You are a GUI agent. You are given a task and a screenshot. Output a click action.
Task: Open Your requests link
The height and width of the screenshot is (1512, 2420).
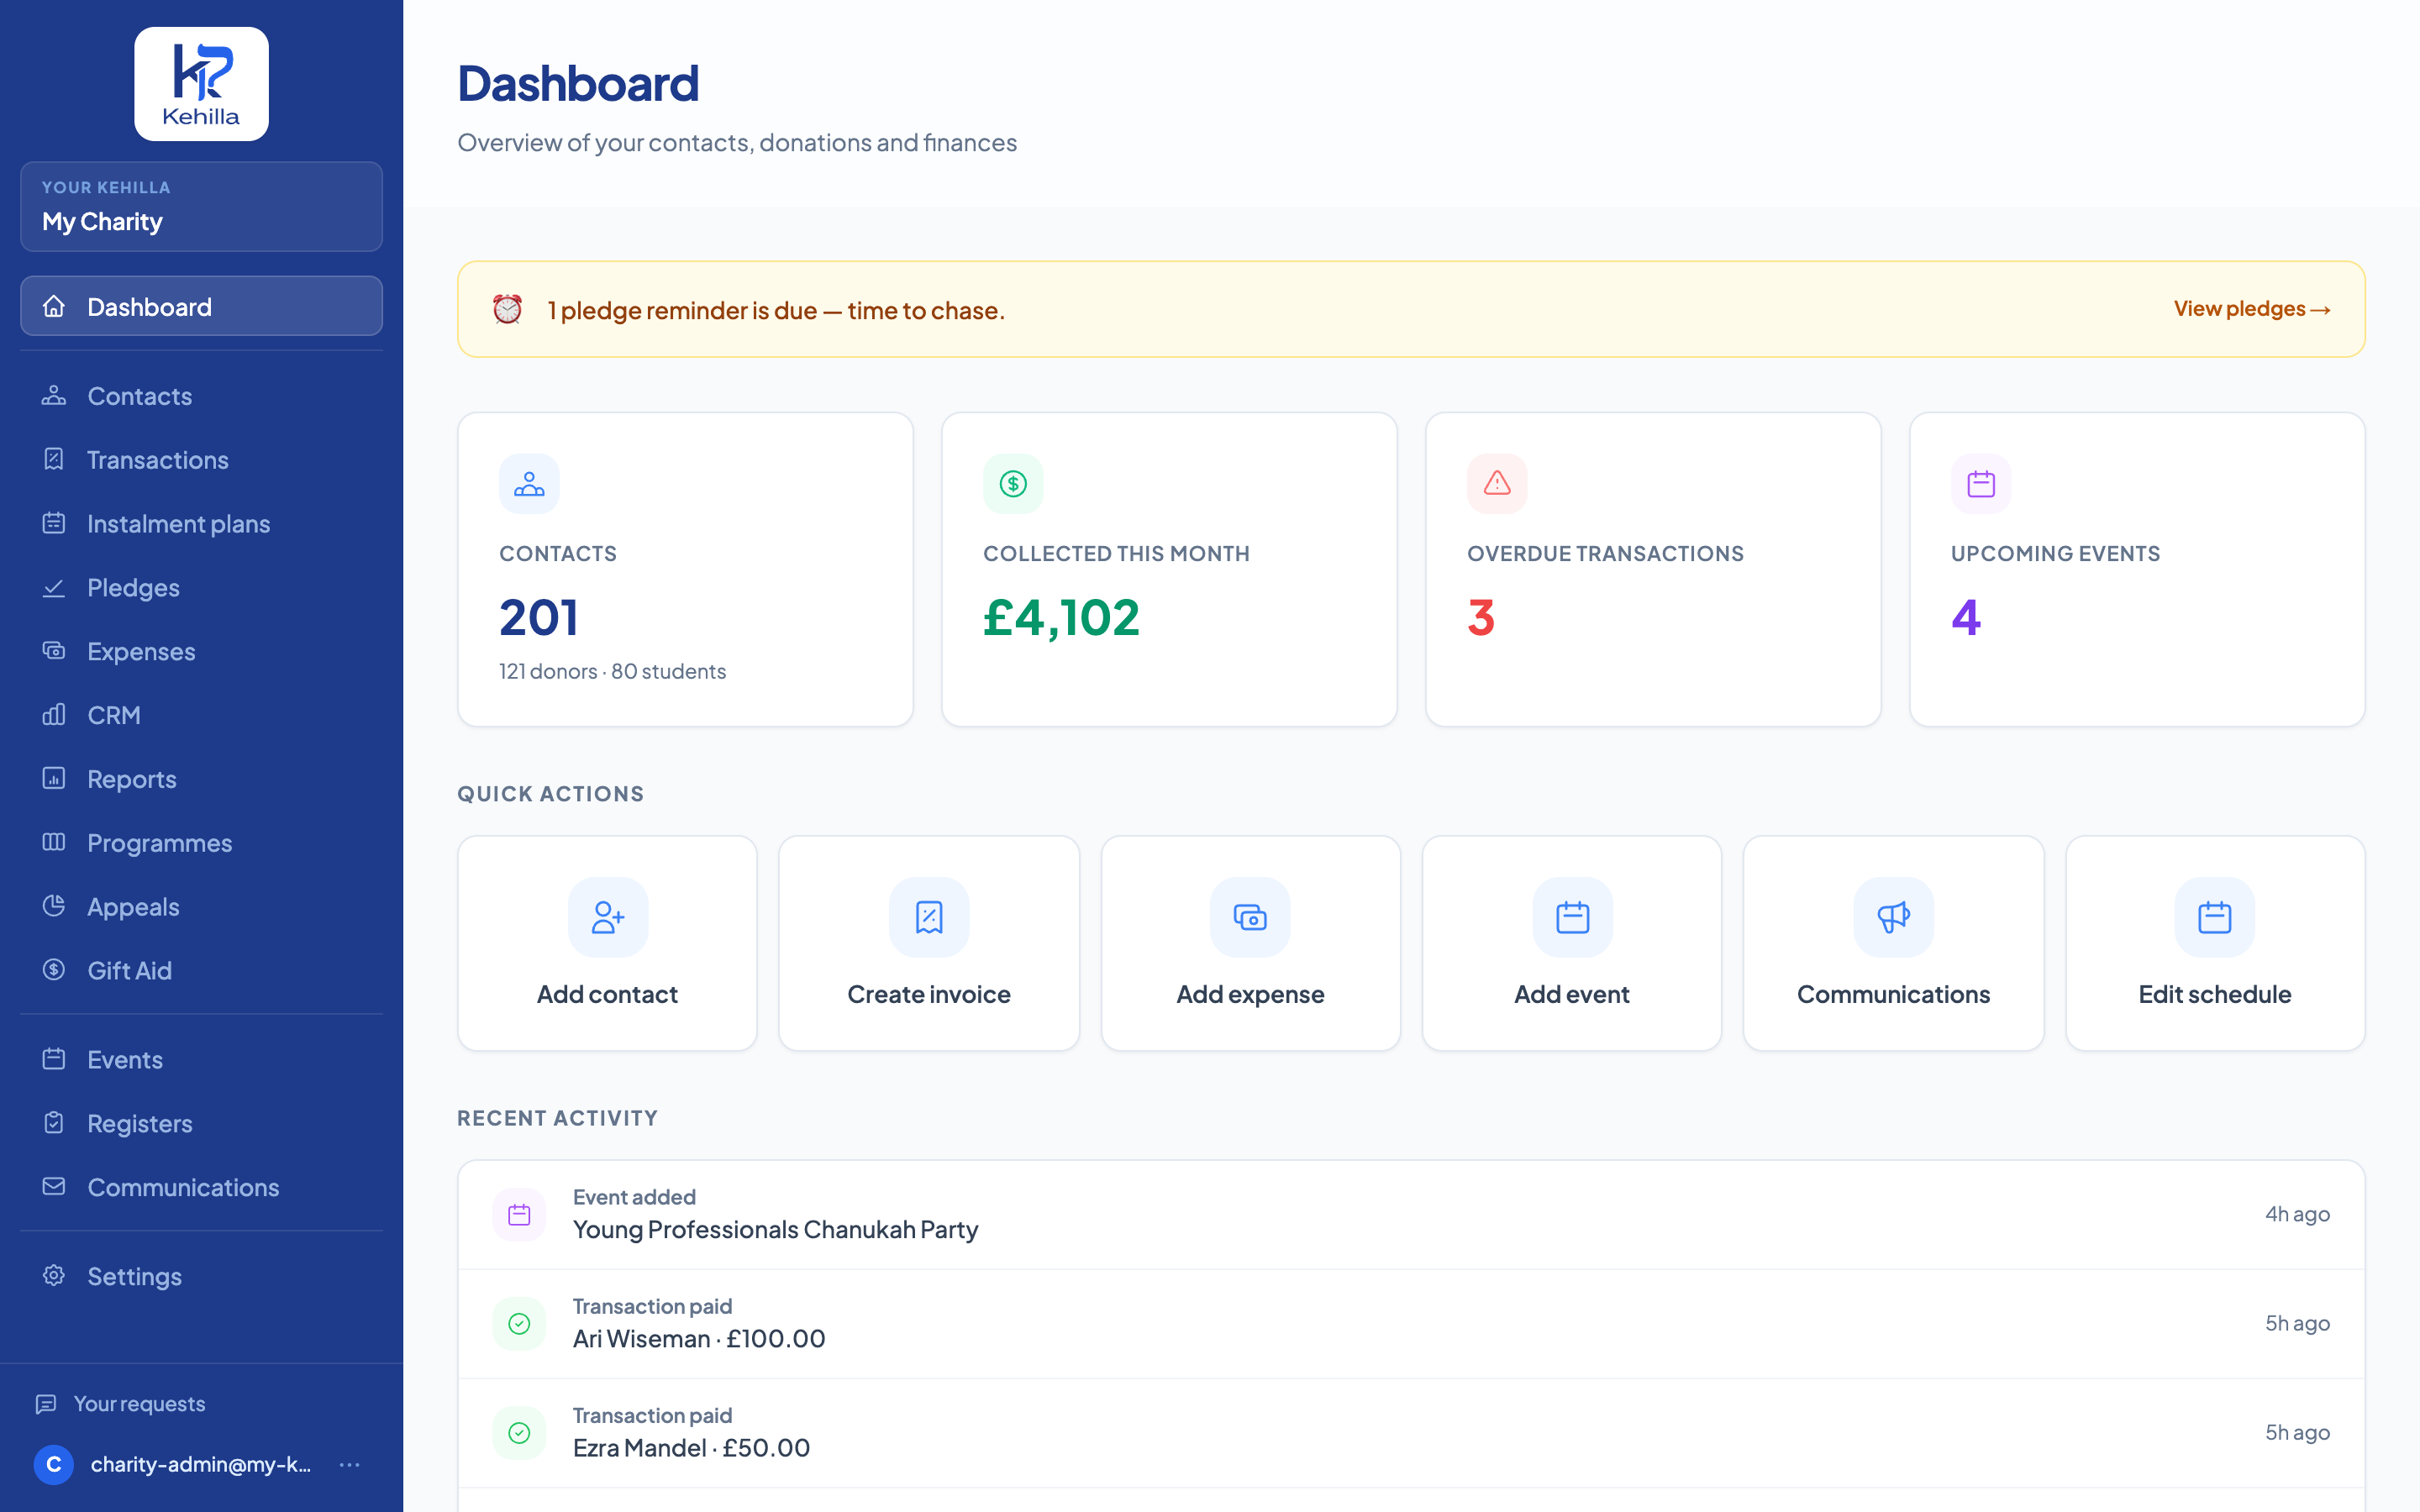coord(120,1404)
